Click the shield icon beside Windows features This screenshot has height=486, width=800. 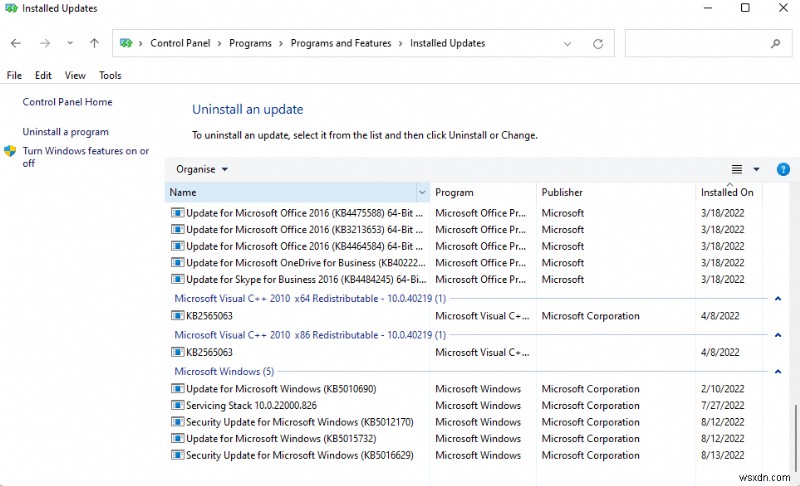pos(10,151)
